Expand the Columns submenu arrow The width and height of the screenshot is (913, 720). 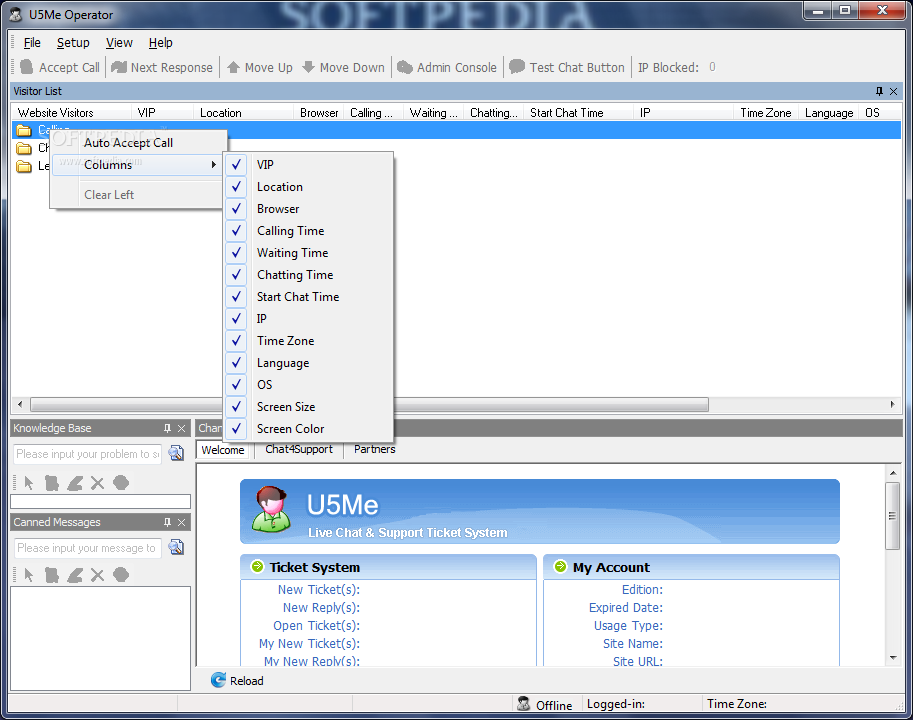click(214, 165)
